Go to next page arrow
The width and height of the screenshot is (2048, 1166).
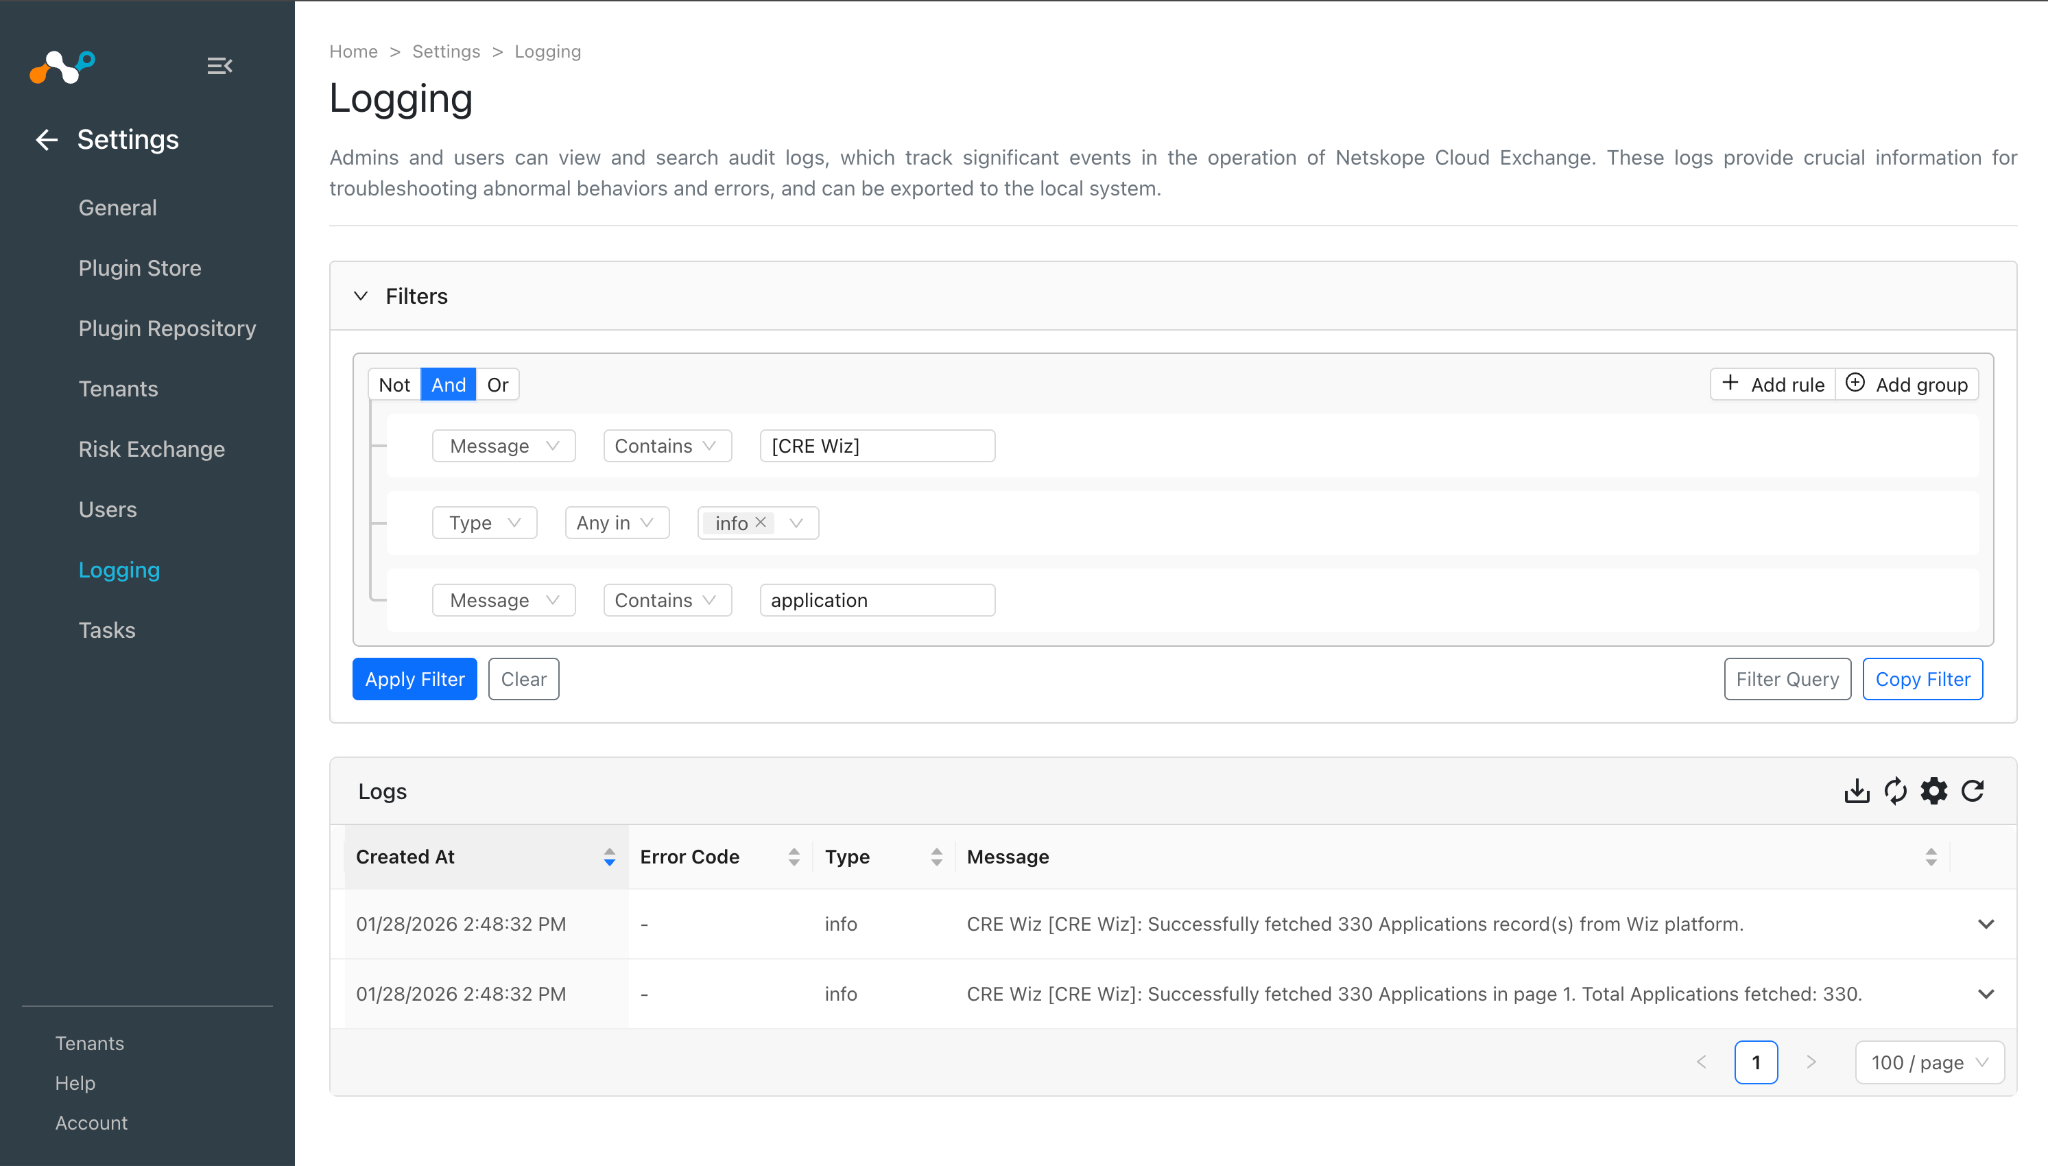pyautogui.click(x=1811, y=1062)
